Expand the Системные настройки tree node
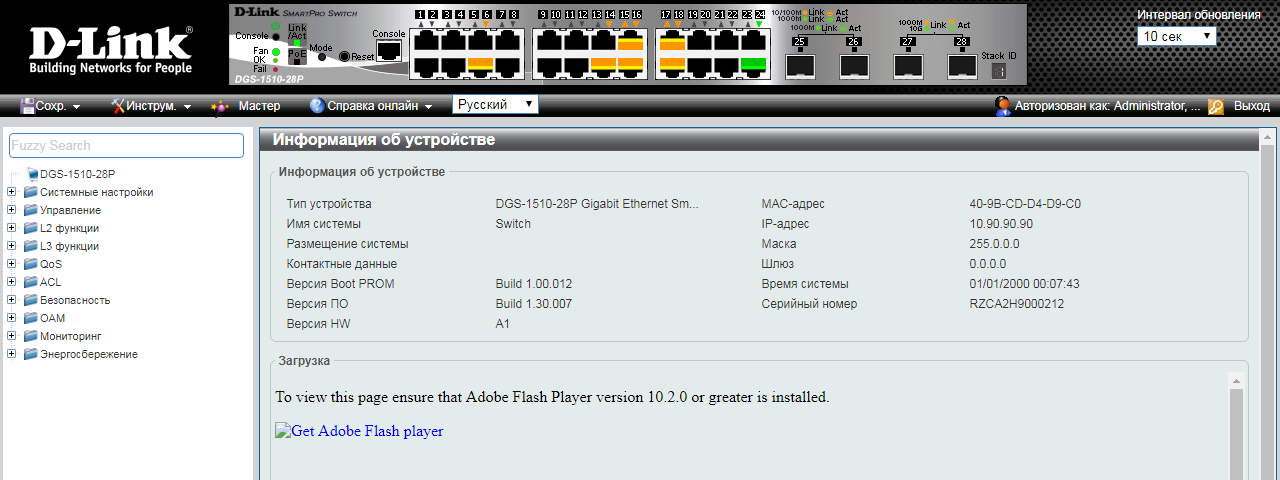The width and height of the screenshot is (1280, 480). point(11,192)
